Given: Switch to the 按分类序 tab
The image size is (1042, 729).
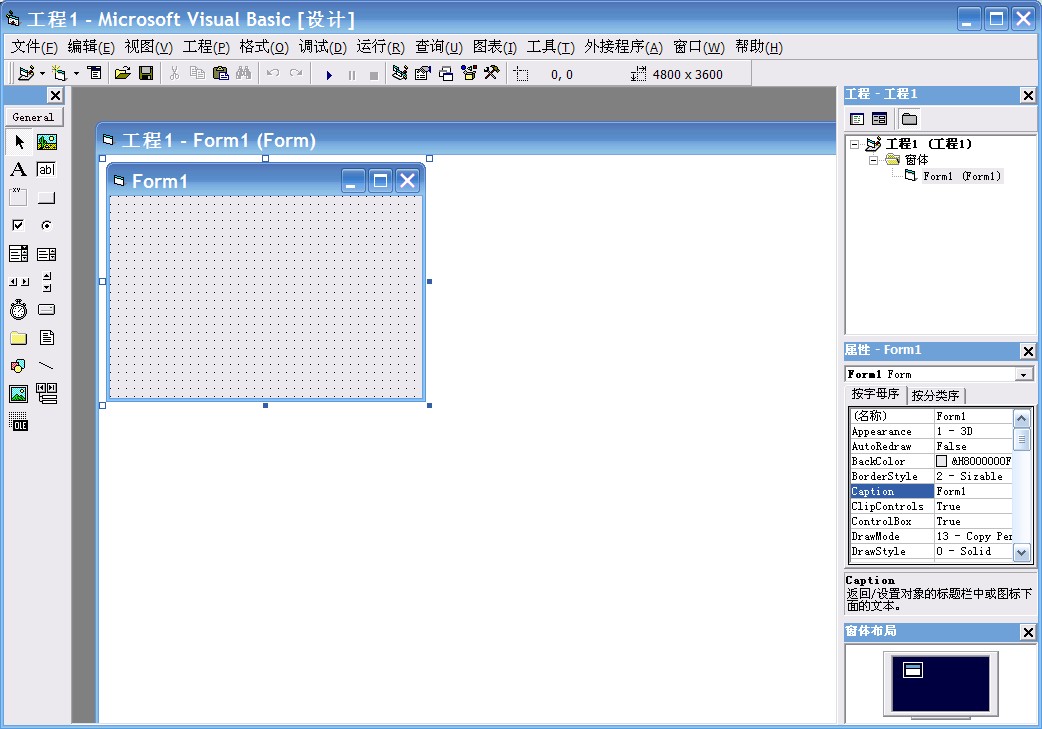Looking at the screenshot, I should pyautogui.click(x=935, y=396).
